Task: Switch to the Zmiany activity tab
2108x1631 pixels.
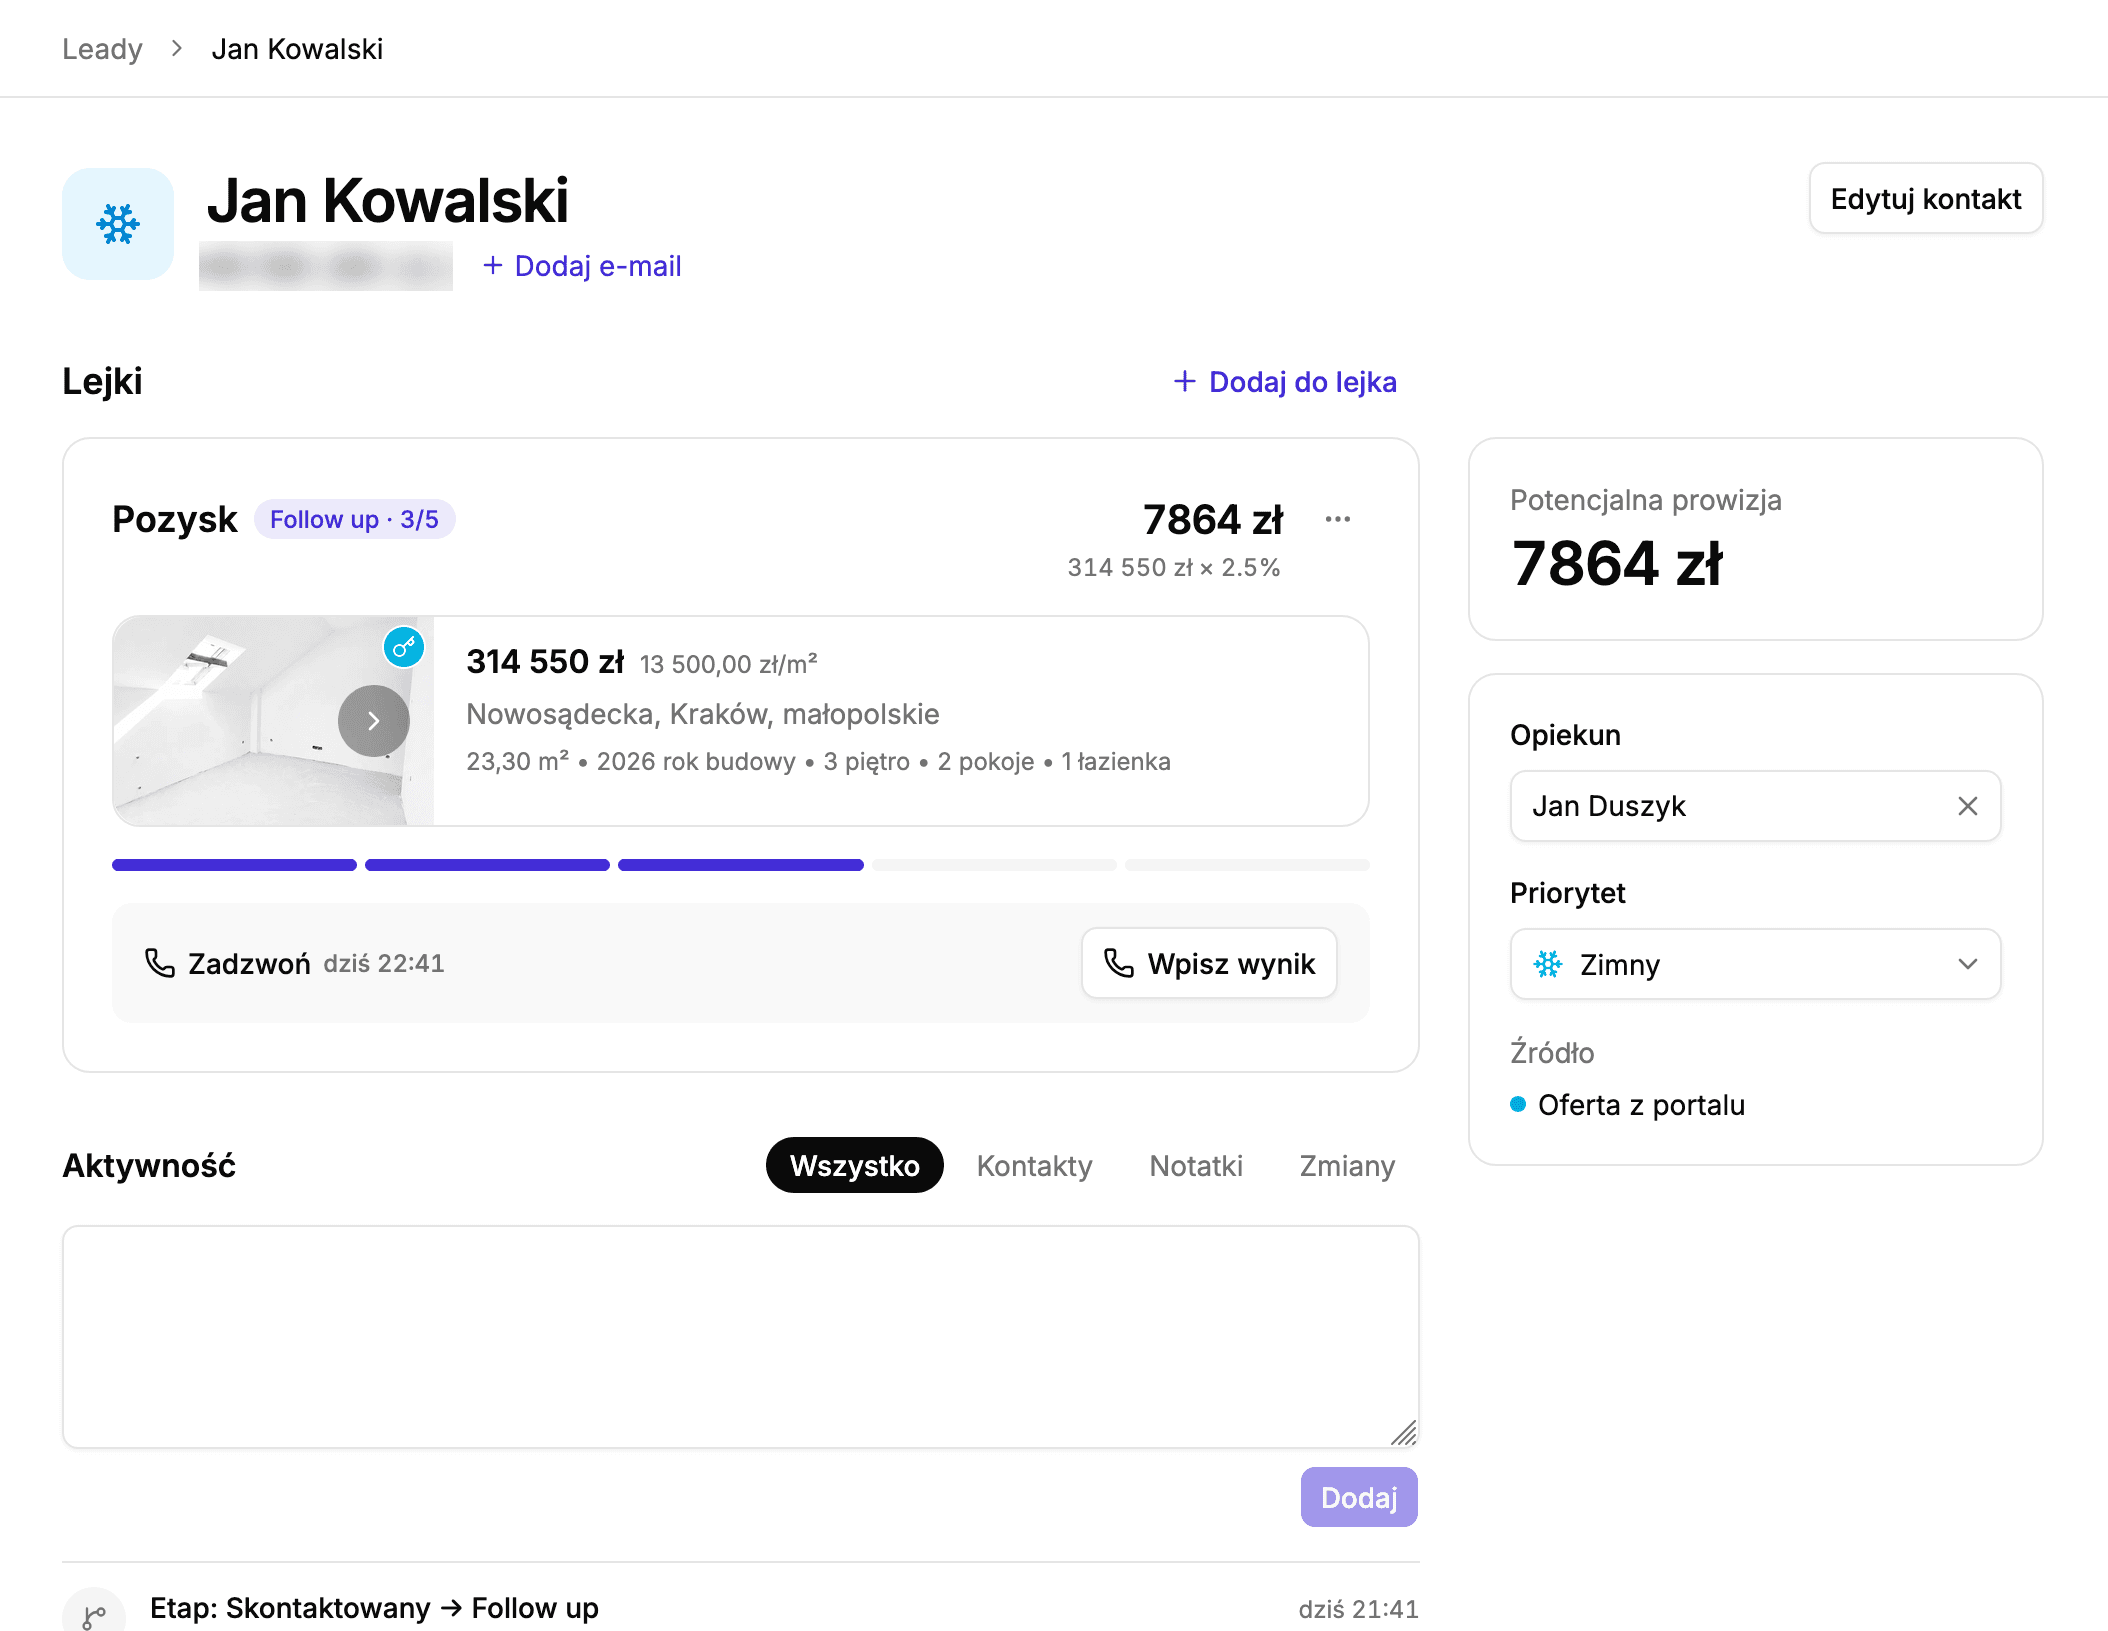Action: [x=1347, y=1165]
